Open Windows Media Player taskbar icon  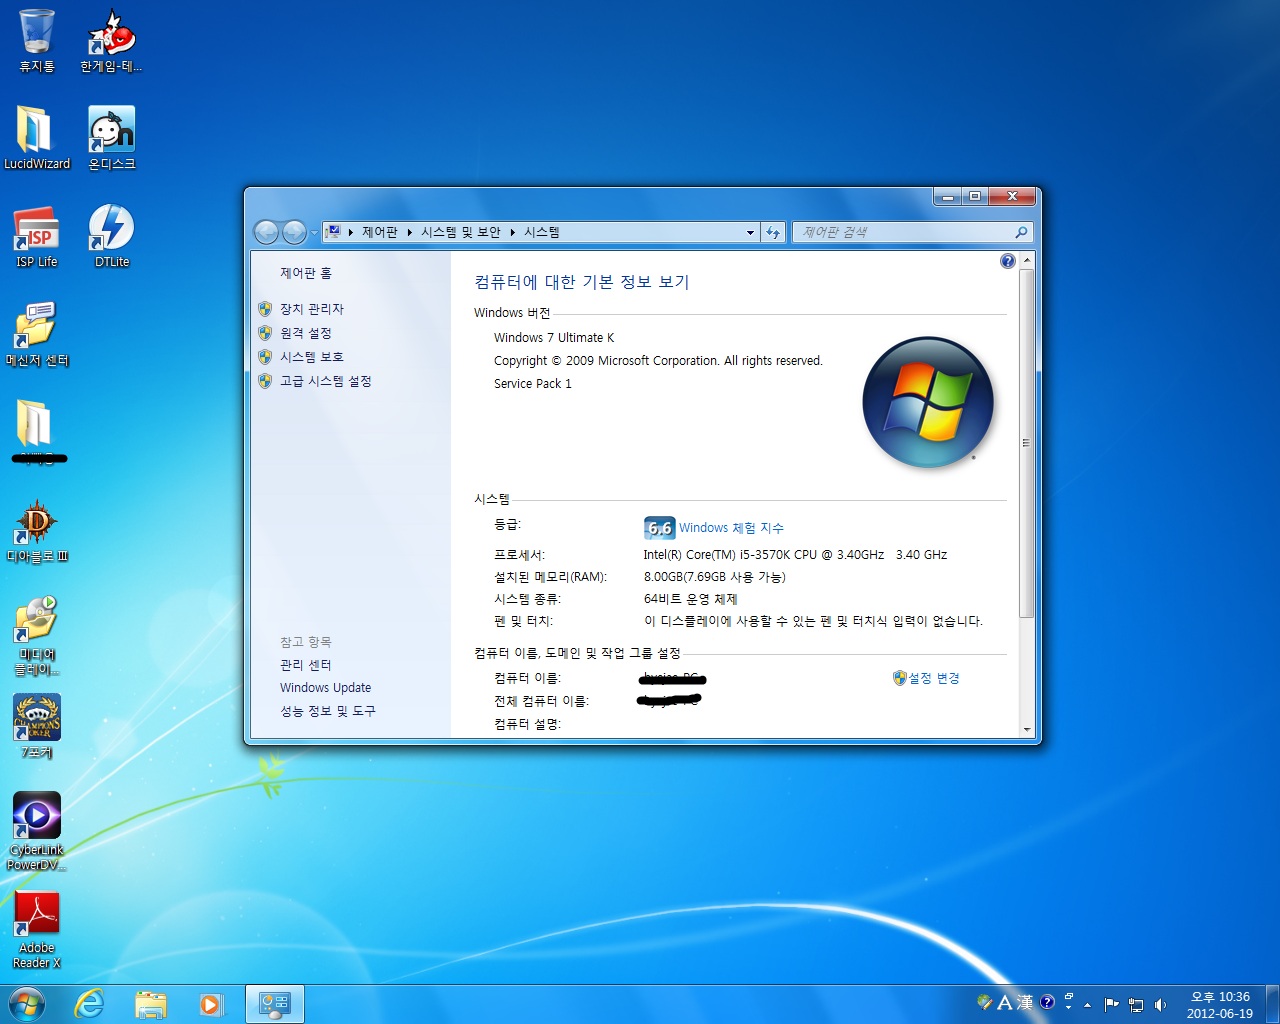coord(212,1004)
